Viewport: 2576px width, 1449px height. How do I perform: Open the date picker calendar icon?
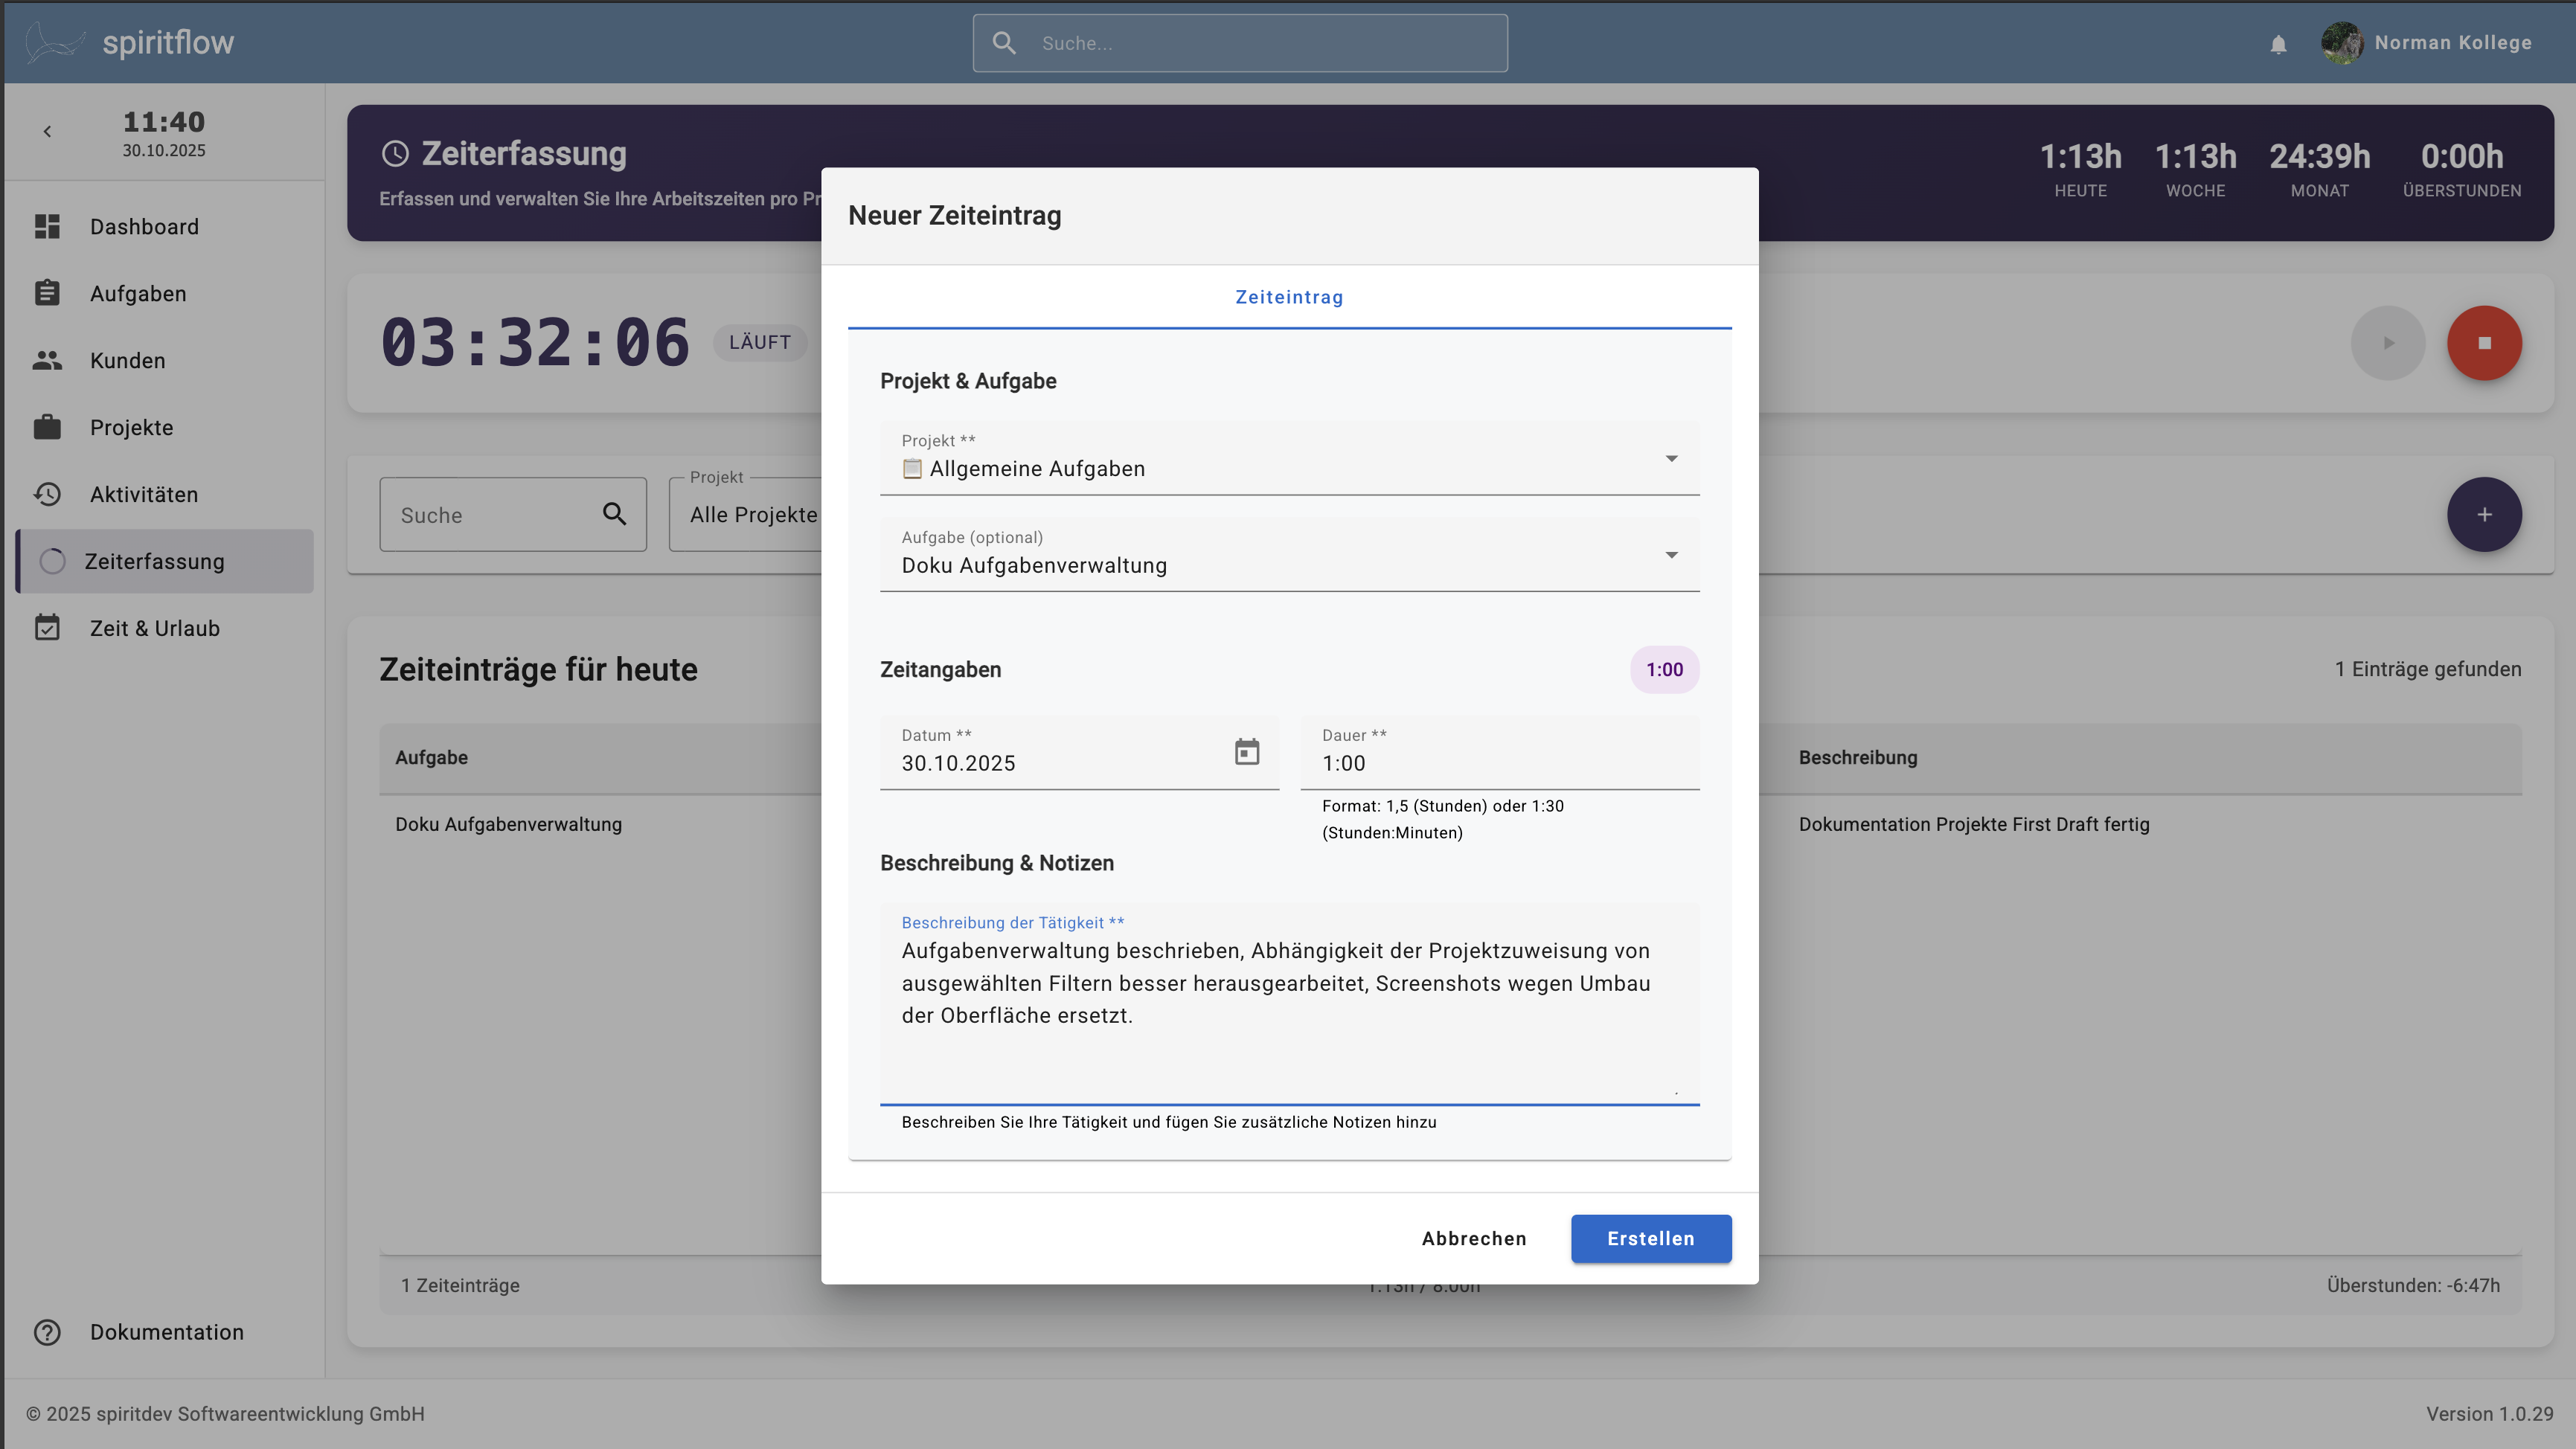point(1246,752)
